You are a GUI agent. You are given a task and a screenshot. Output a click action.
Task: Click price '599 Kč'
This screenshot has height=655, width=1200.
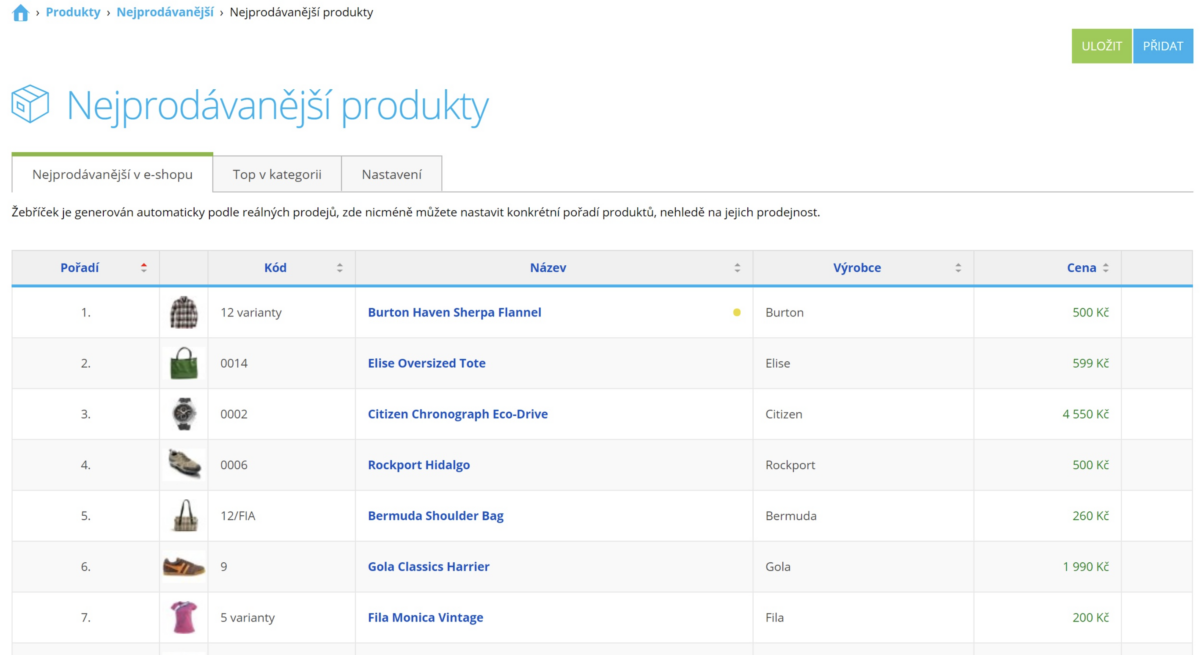click(1090, 363)
